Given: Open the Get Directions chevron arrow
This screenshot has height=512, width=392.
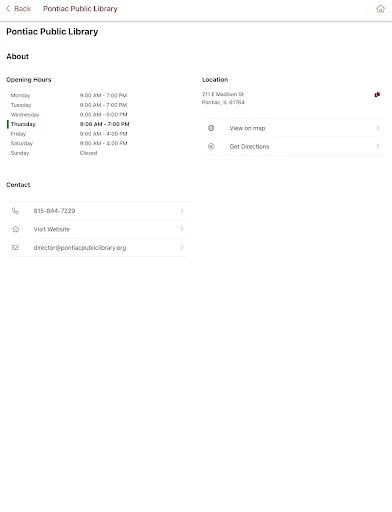Looking at the screenshot, I should [378, 146].
